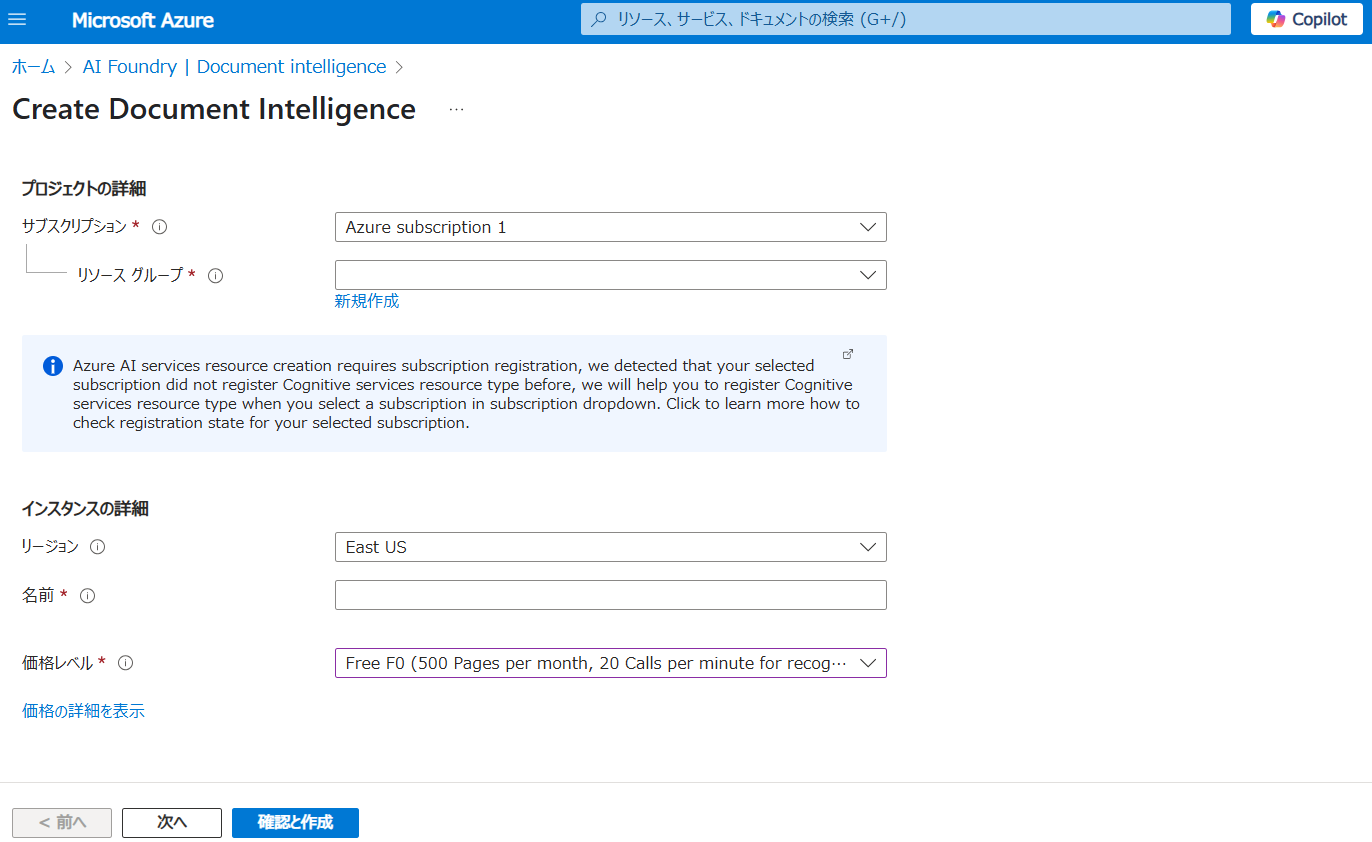This screenshot has width=1372, height=842.
Task: Click the ellipsis next to the page title
Action: tap(456, 109)
